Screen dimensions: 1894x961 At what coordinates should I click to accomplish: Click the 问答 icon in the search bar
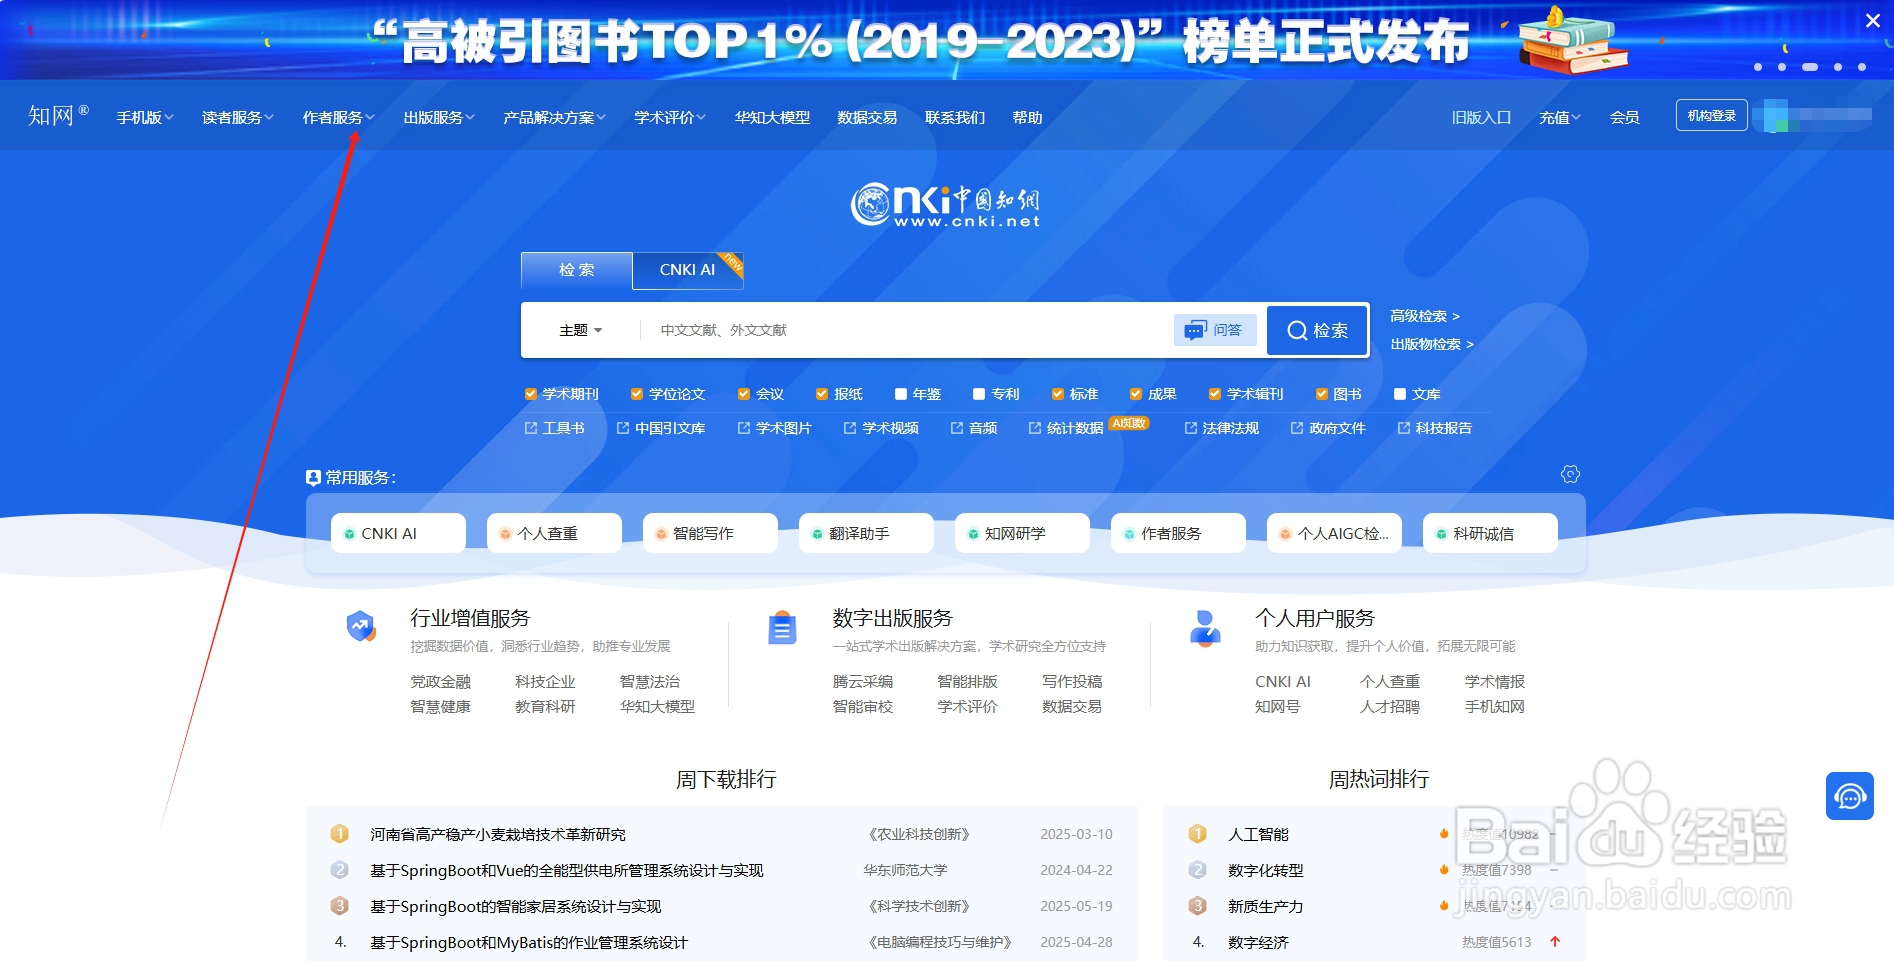1215,330
